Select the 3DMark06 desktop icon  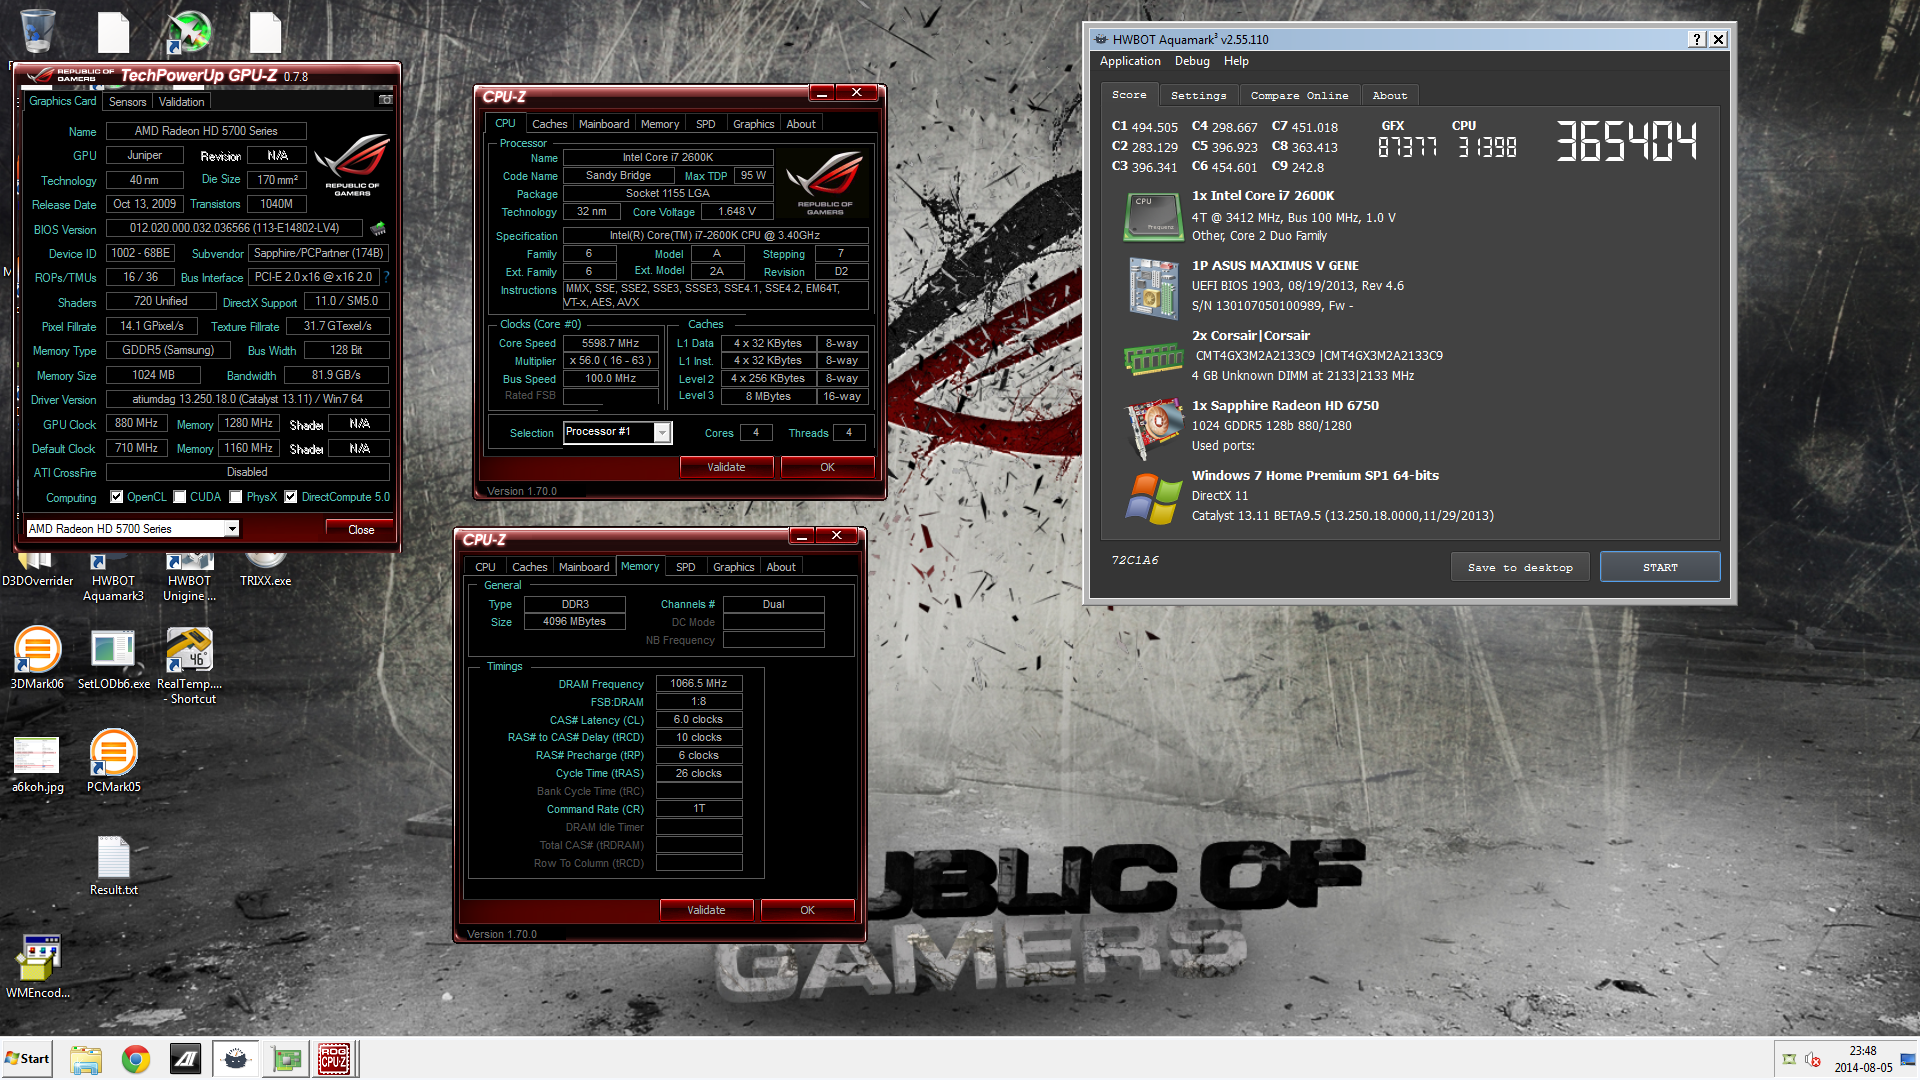37,658
